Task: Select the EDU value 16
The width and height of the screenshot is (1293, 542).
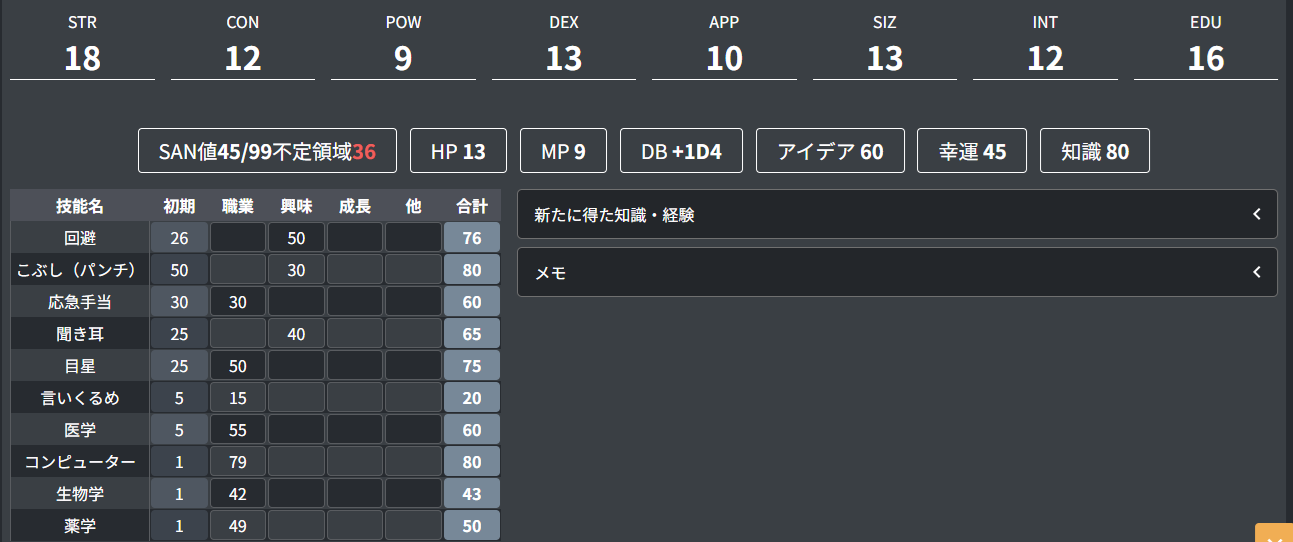Action: pyautogui.click(x=1205, y=59)
